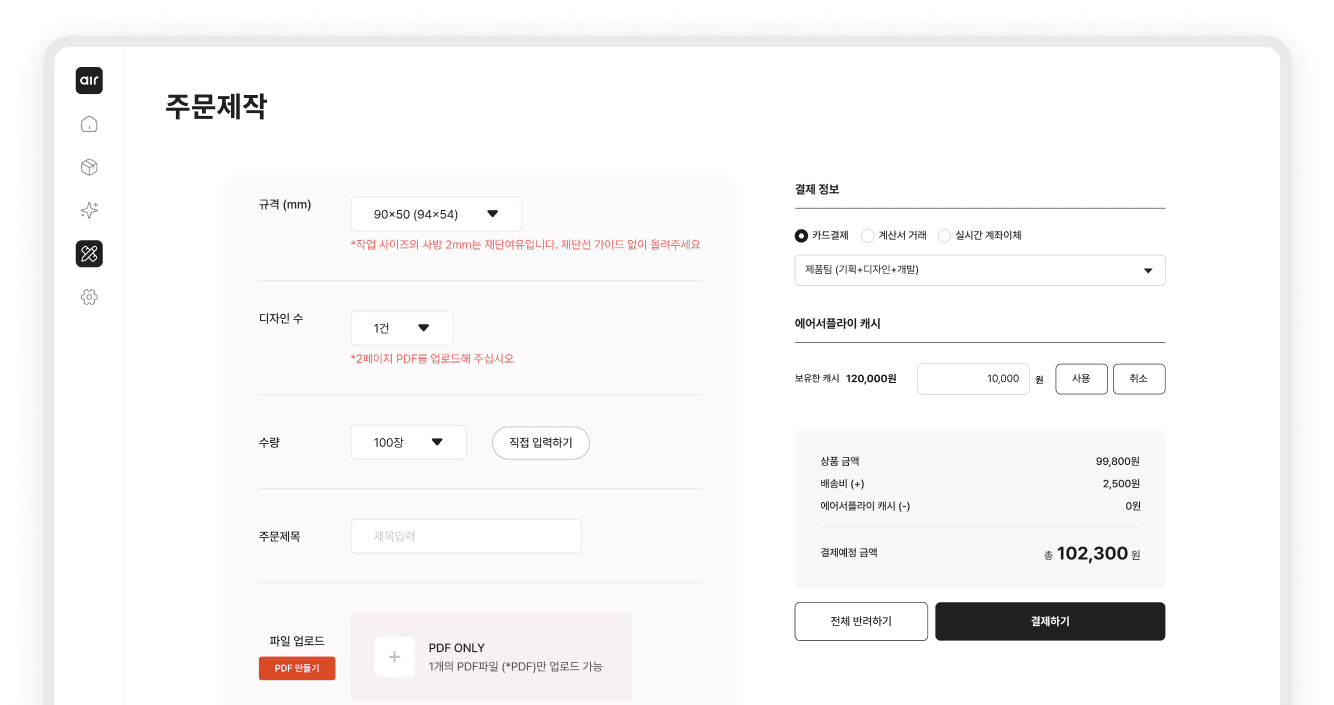Click the 0원 cash deduction value

tap(1132, 506)
